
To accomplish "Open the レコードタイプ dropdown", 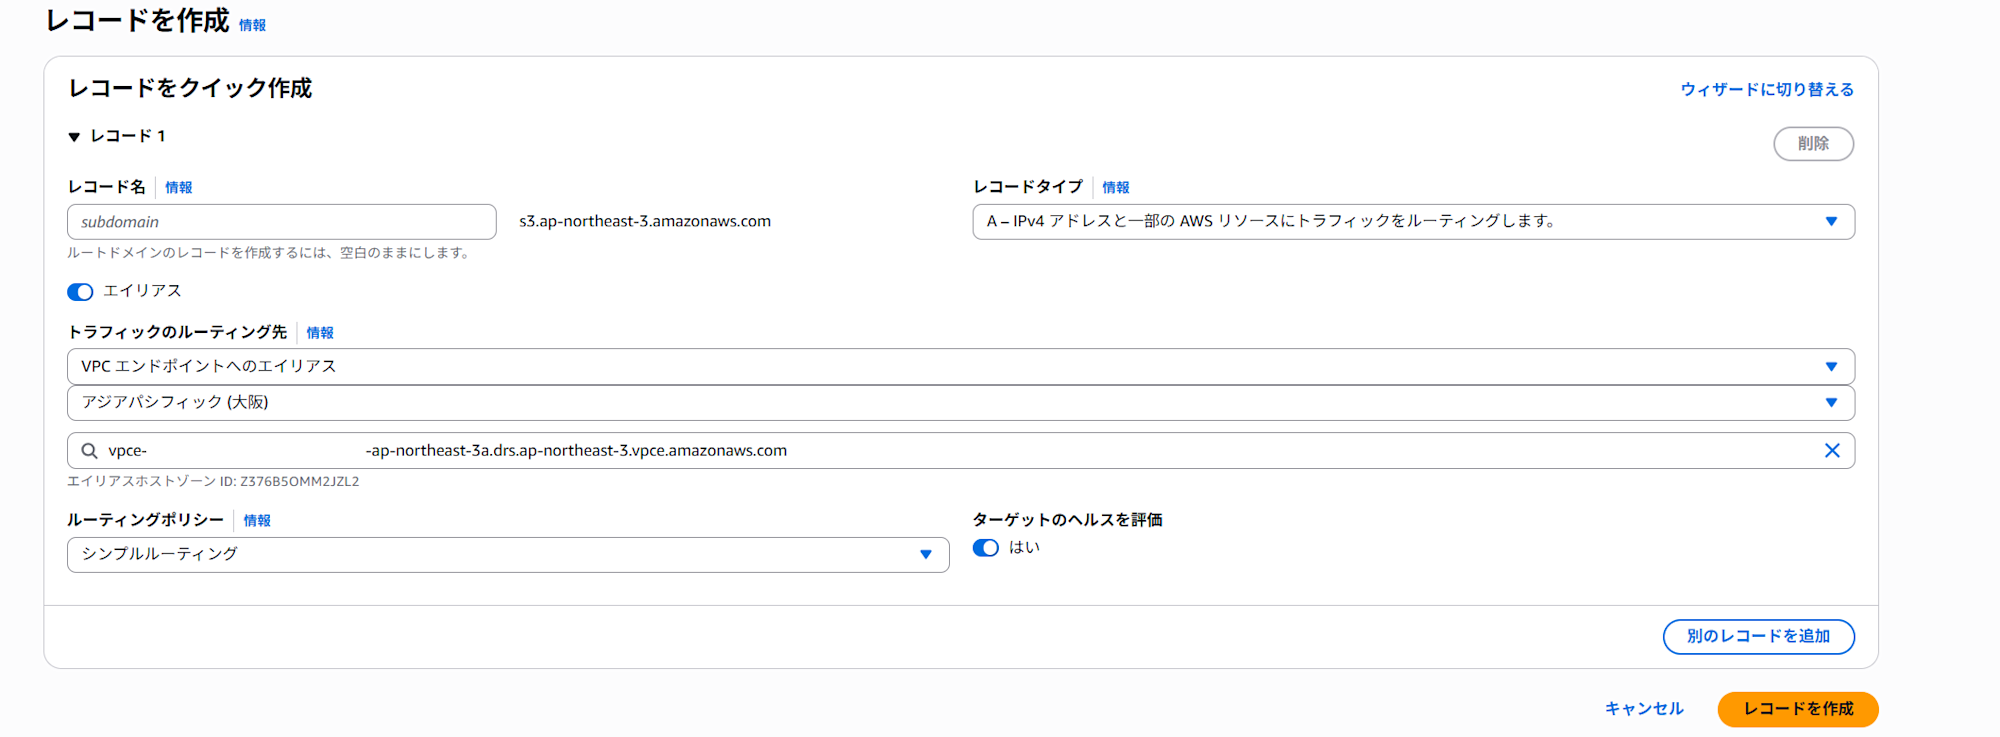I will (x=1413, y=222).
